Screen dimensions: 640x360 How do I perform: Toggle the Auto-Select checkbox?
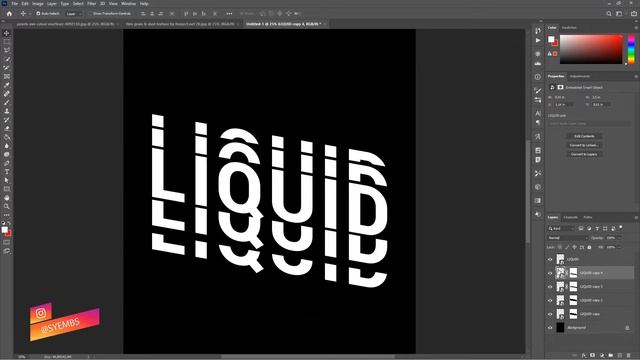[x=38, y=13]
